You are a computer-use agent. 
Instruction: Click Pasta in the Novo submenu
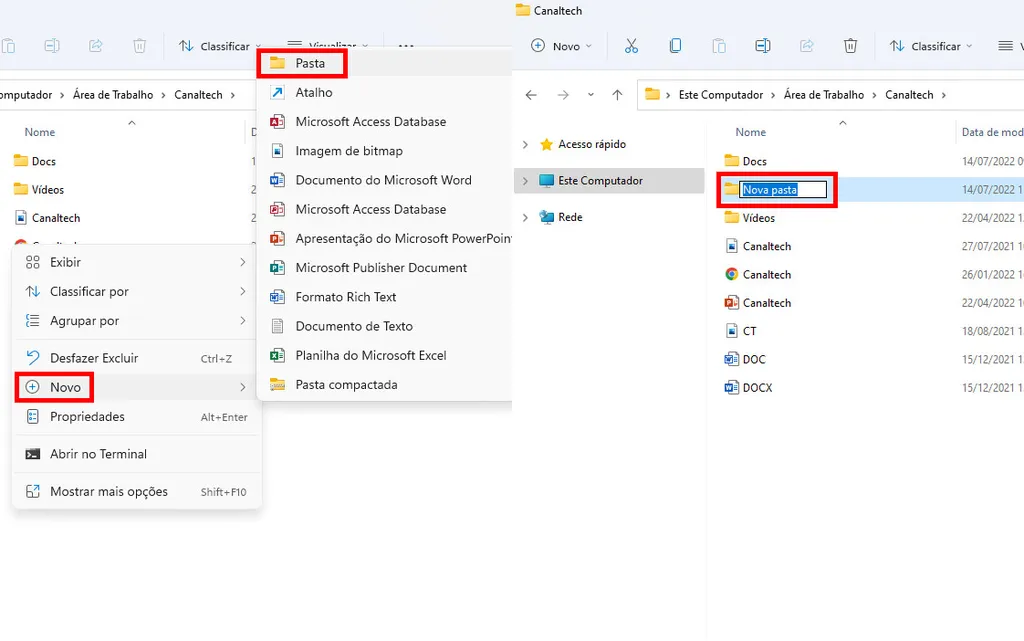[x=310, y=63]
